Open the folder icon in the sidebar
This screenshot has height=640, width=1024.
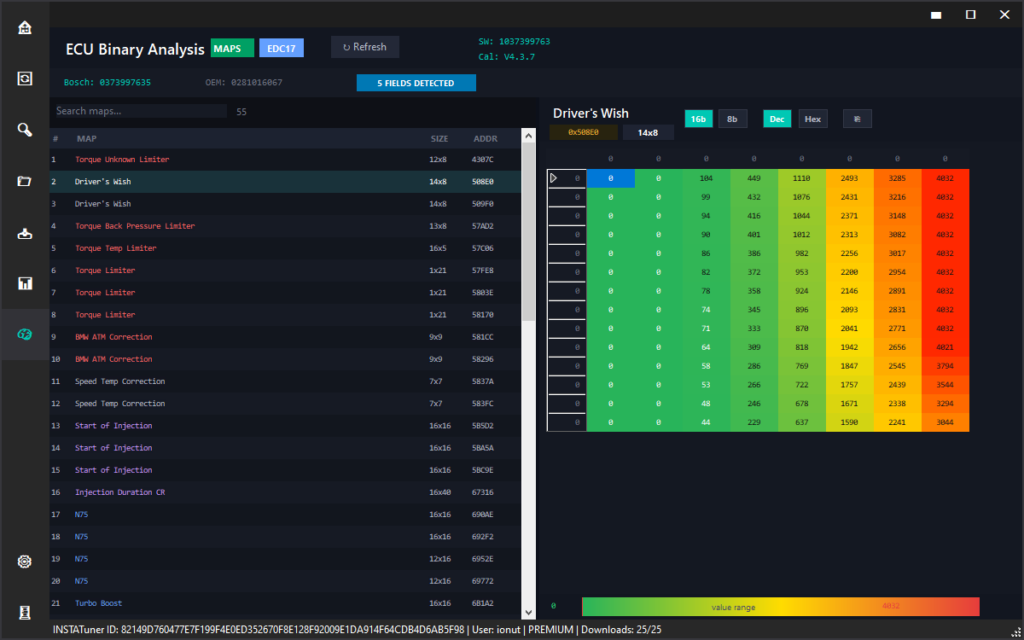[x=25, y=181]
